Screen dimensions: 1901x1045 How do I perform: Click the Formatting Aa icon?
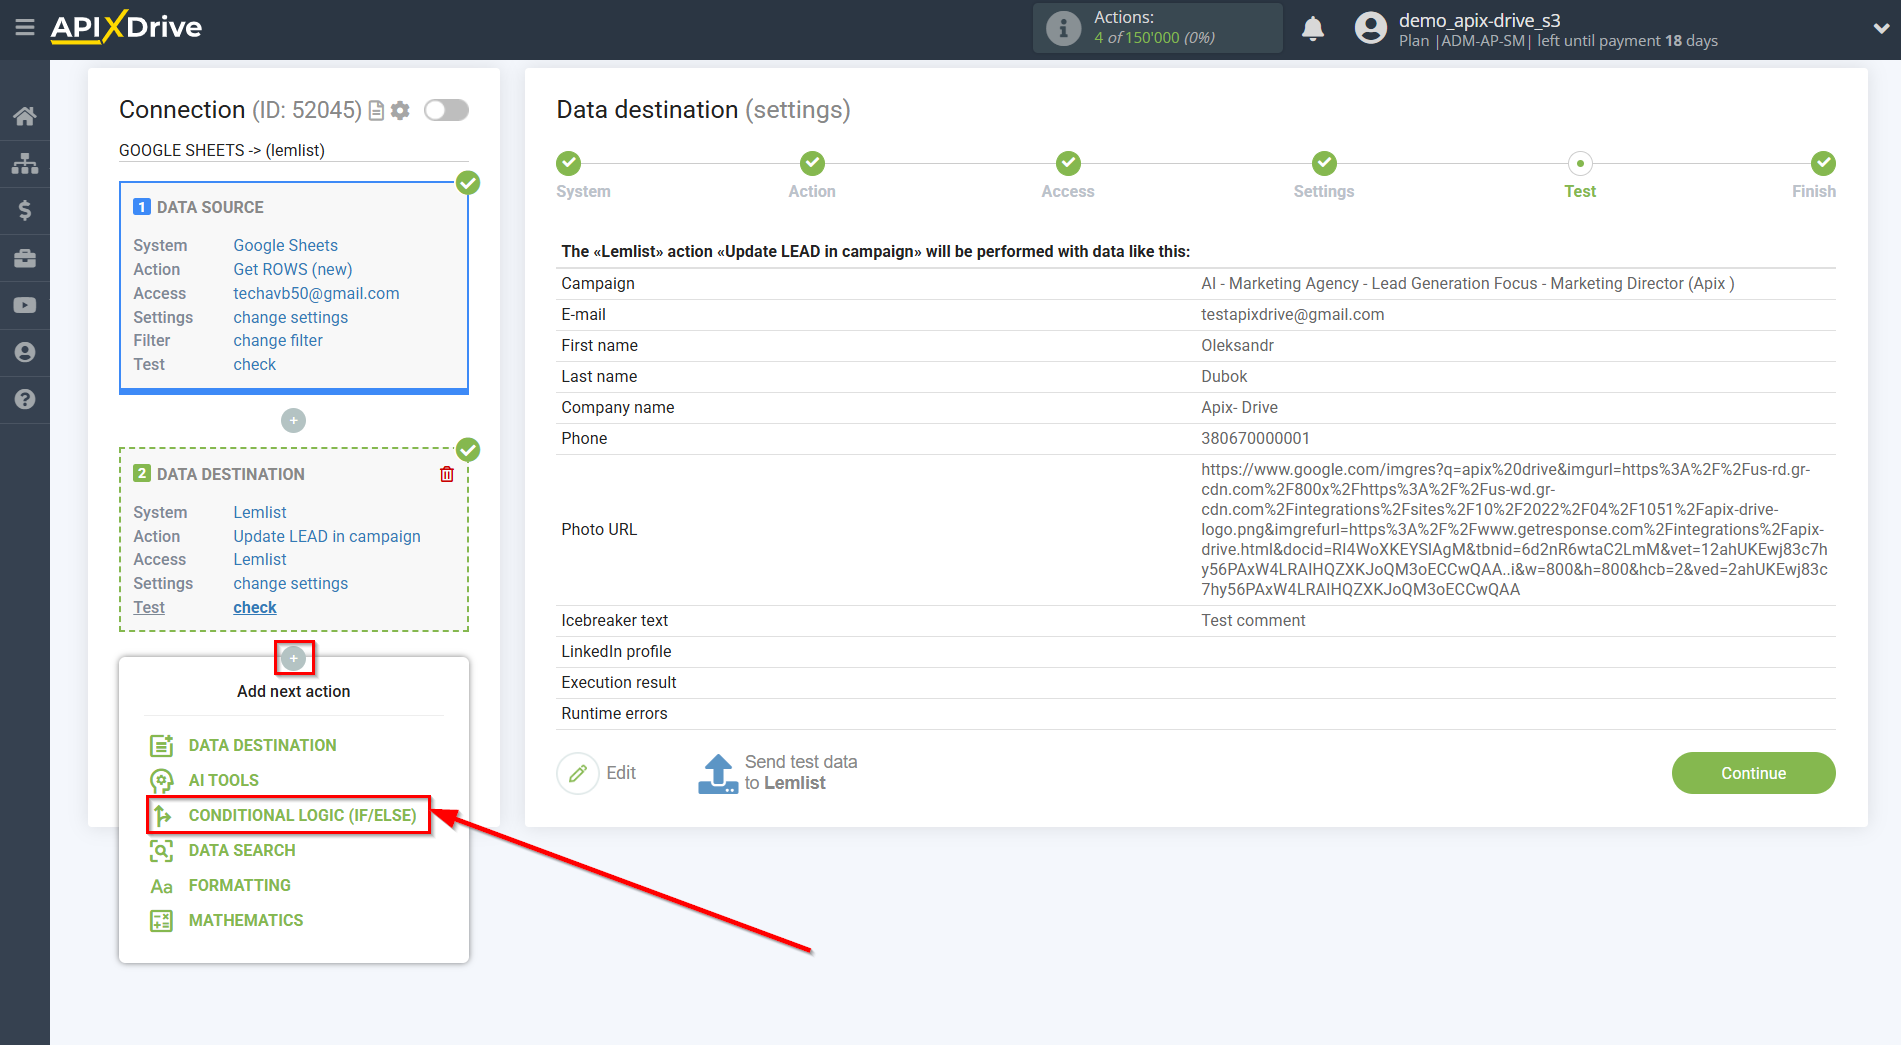(x=161, y=886)
